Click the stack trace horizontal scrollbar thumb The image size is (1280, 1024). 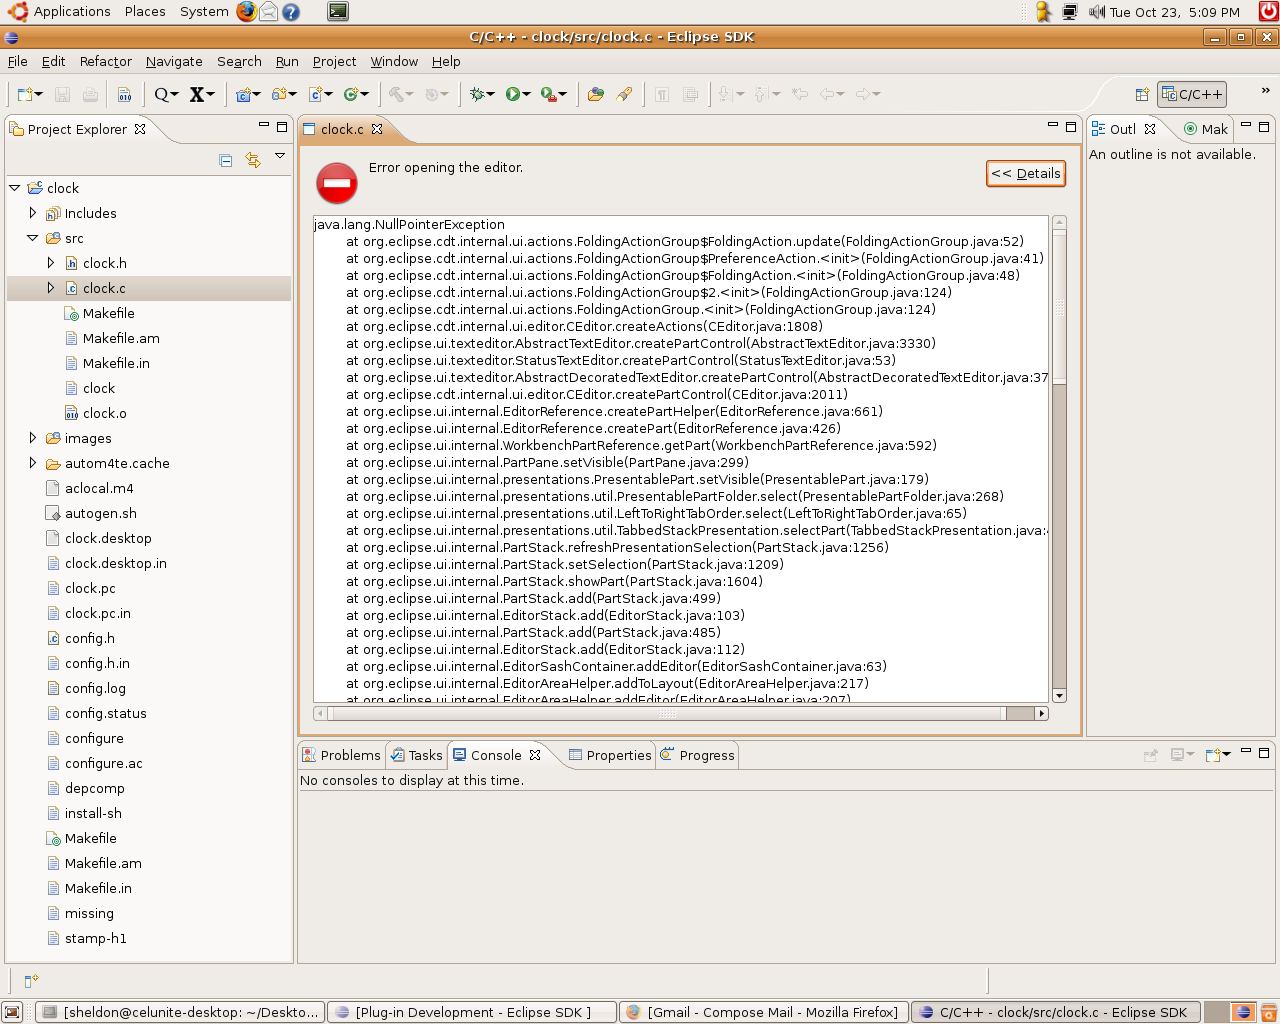(x=667, y=713)
